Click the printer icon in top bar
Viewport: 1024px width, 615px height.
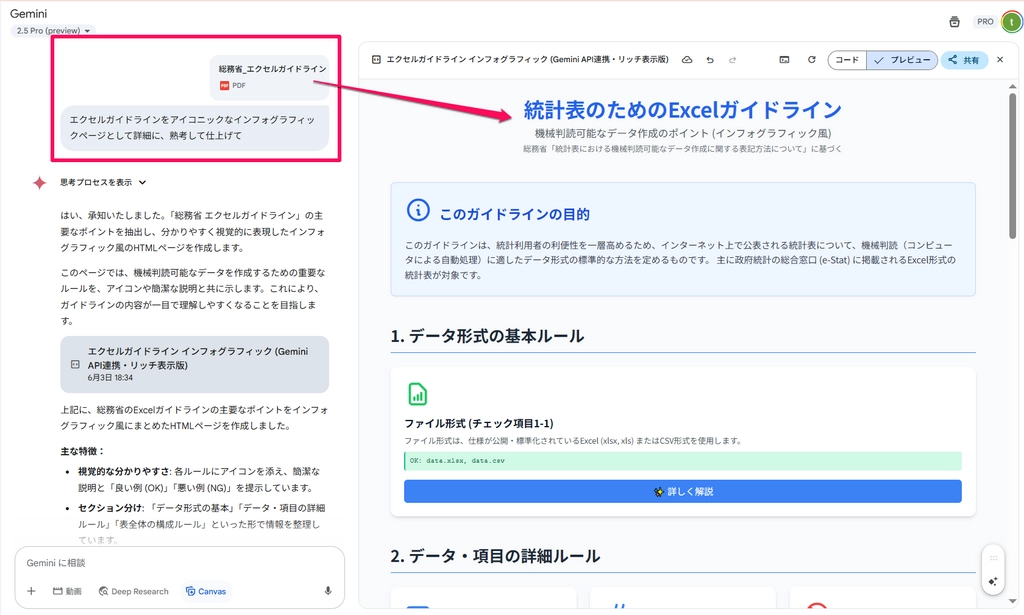(x=954, y=22)
